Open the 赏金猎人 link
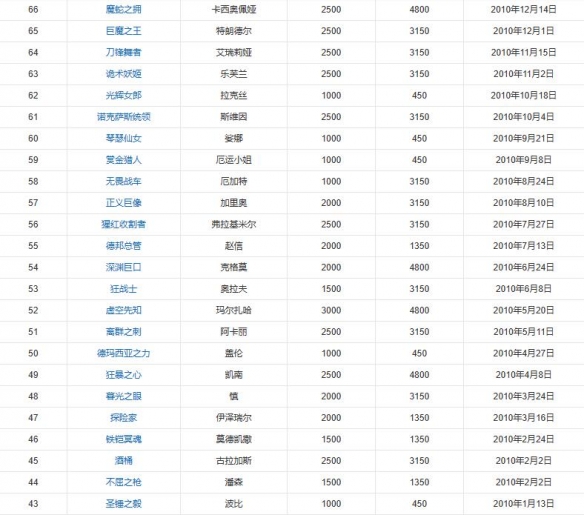The height and width of the screenshot is (515, 584). coord(124,160)
